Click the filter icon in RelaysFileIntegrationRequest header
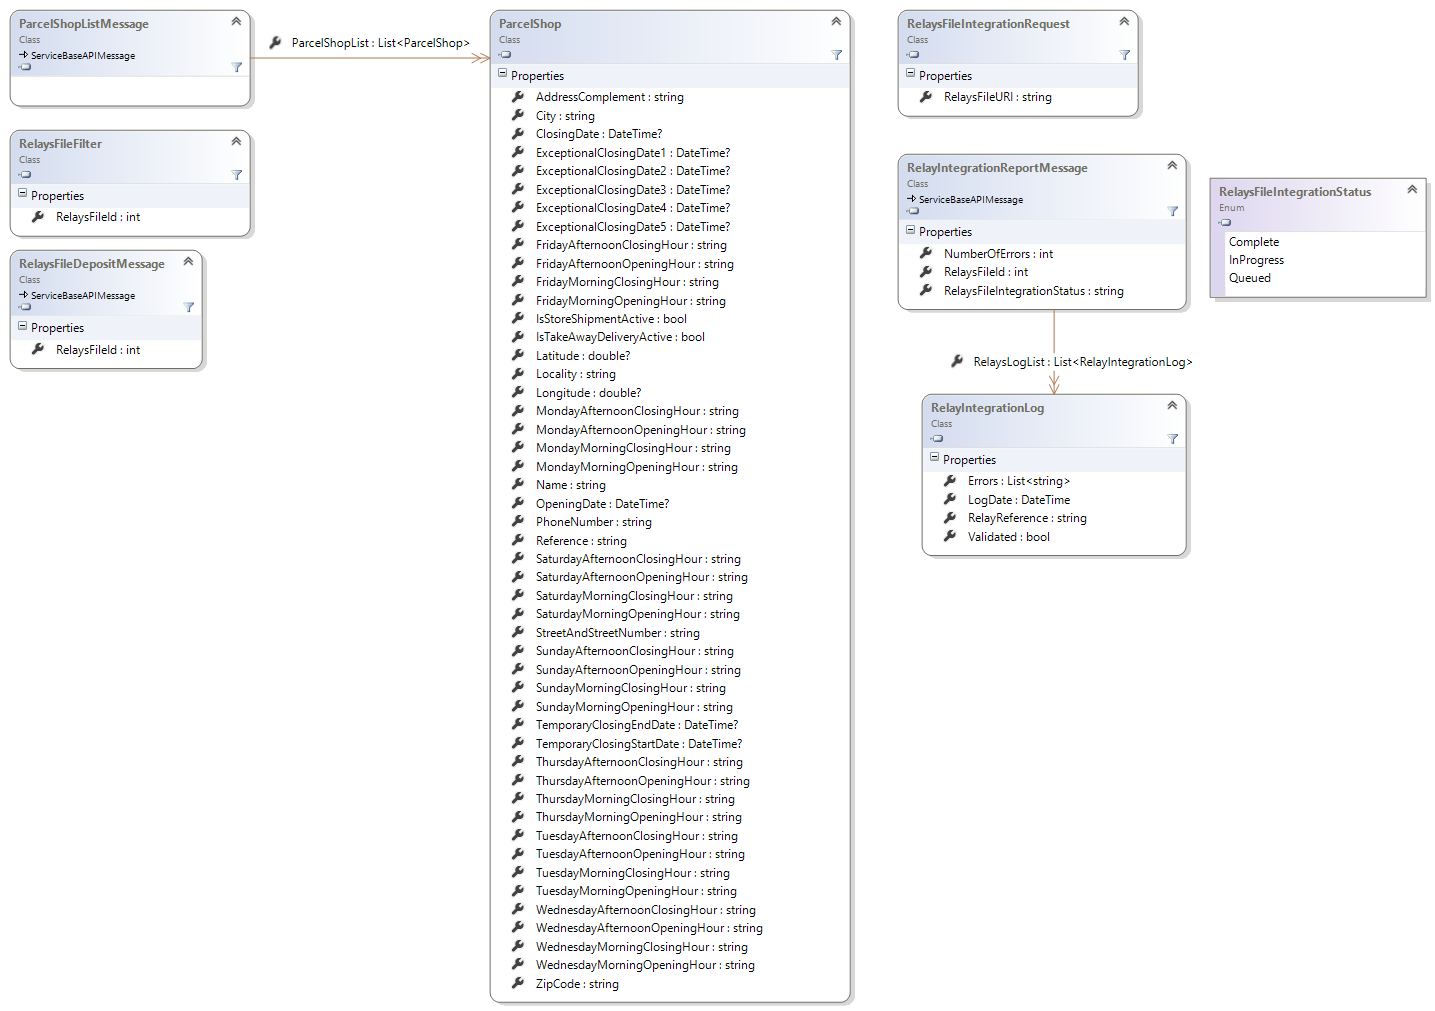Viewport: 1435px width, 1011px height. (1124, 55)
